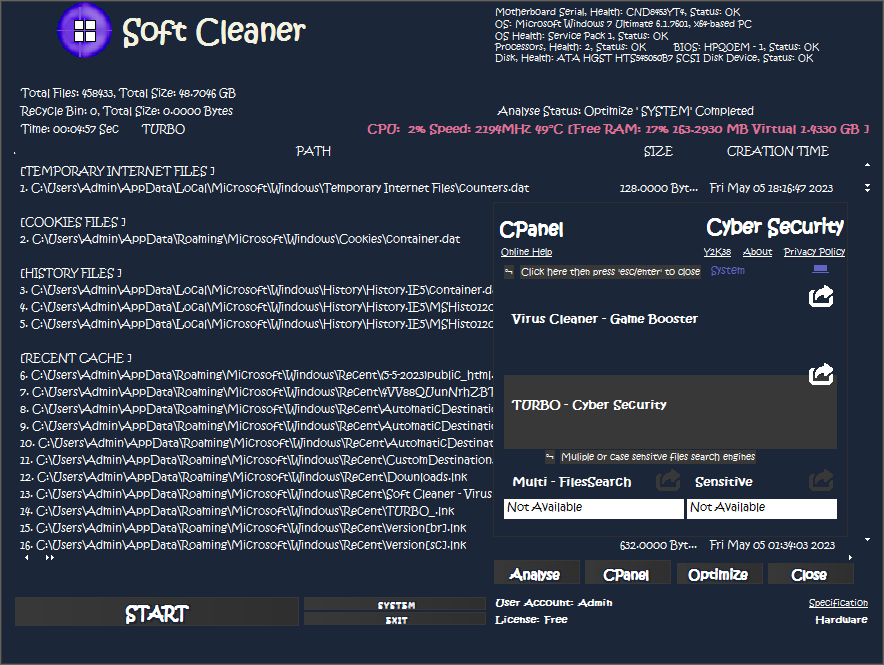Click the TURBO label beside Time
Screen dimensions: 884x665
pos(163,129)
